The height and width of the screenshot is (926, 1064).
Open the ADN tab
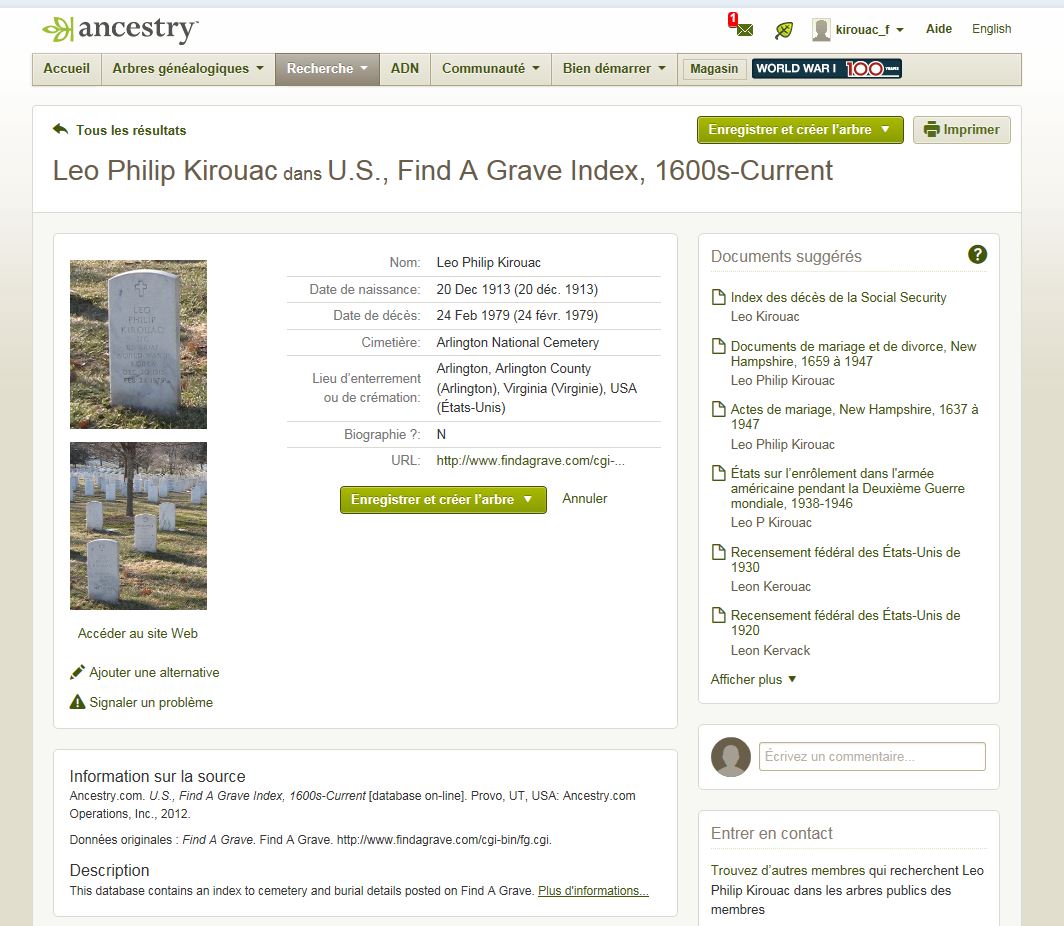tap(405, 69)
